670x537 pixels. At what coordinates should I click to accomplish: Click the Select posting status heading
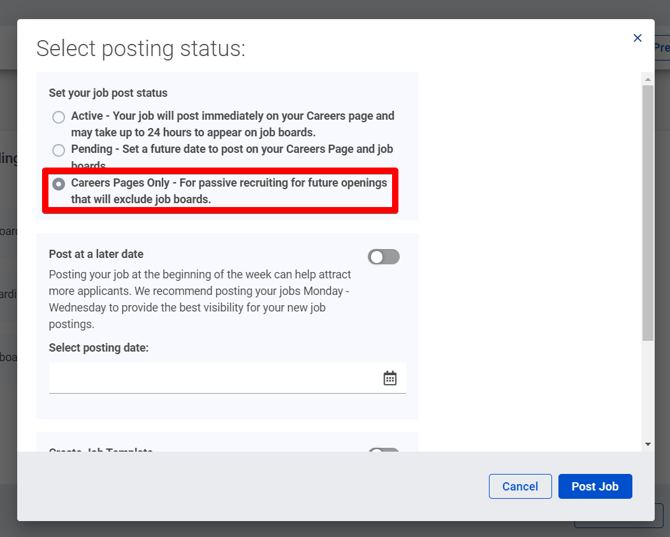[x=140, y=48]
